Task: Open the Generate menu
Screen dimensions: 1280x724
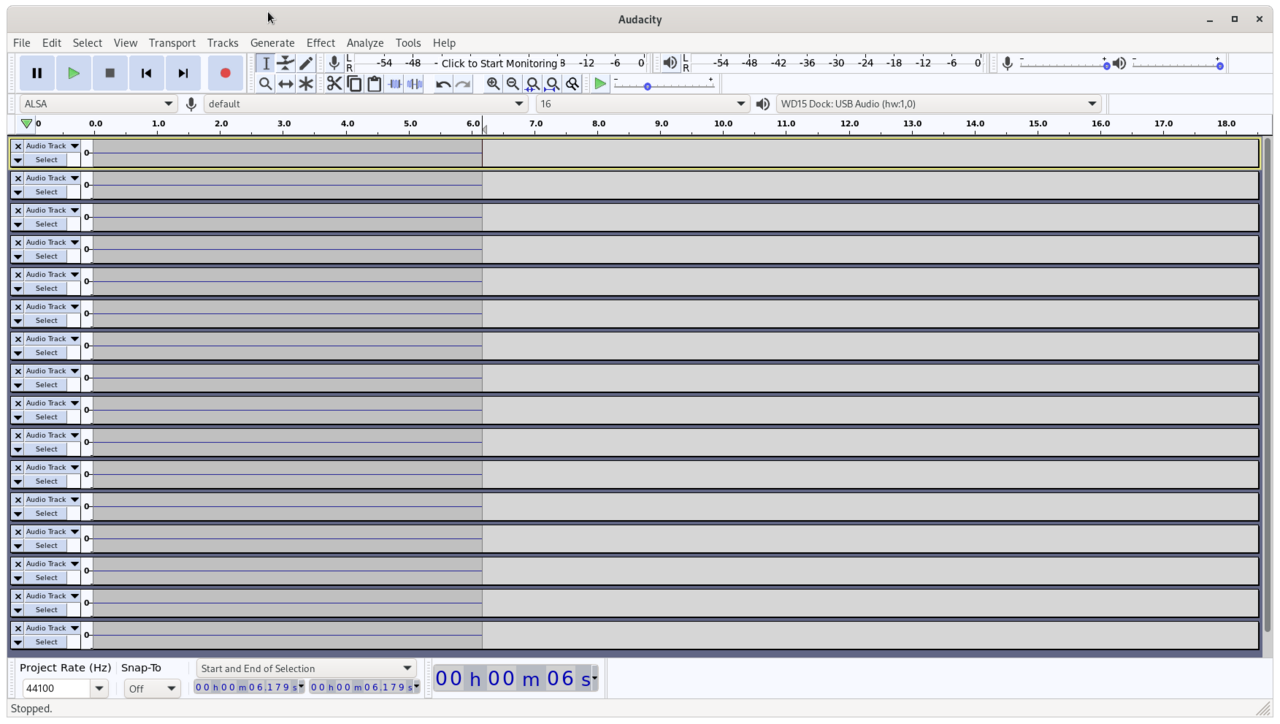Action: [x=272, y=43]
